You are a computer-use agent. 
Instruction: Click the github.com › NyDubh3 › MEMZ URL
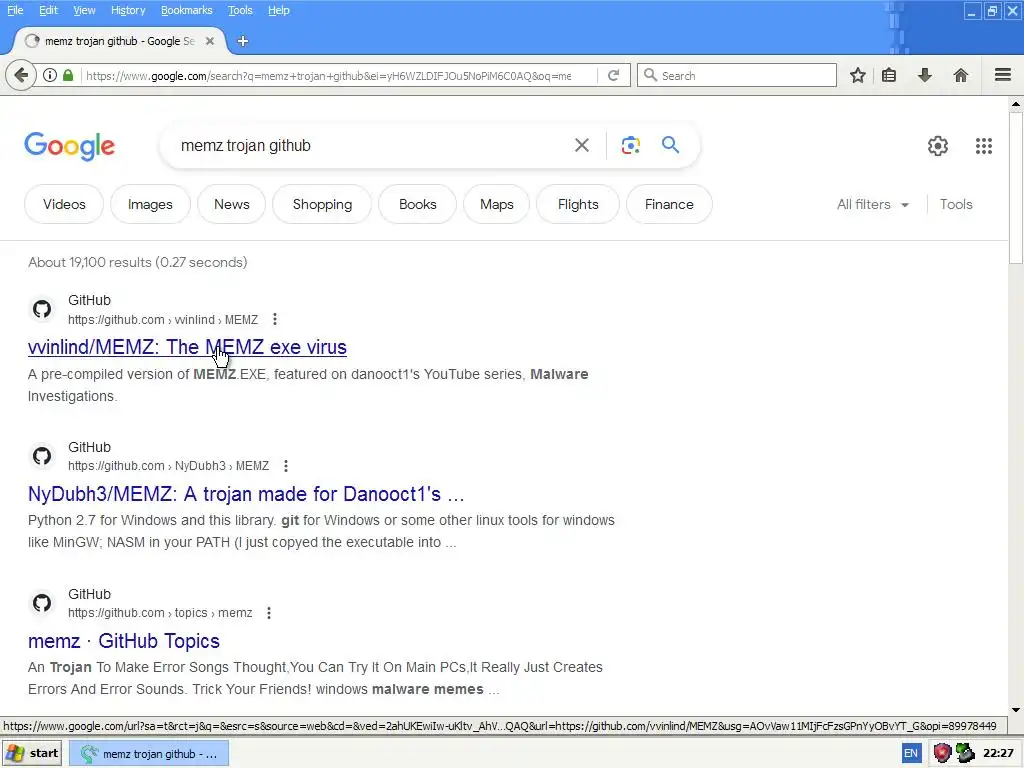click(168, 466)
